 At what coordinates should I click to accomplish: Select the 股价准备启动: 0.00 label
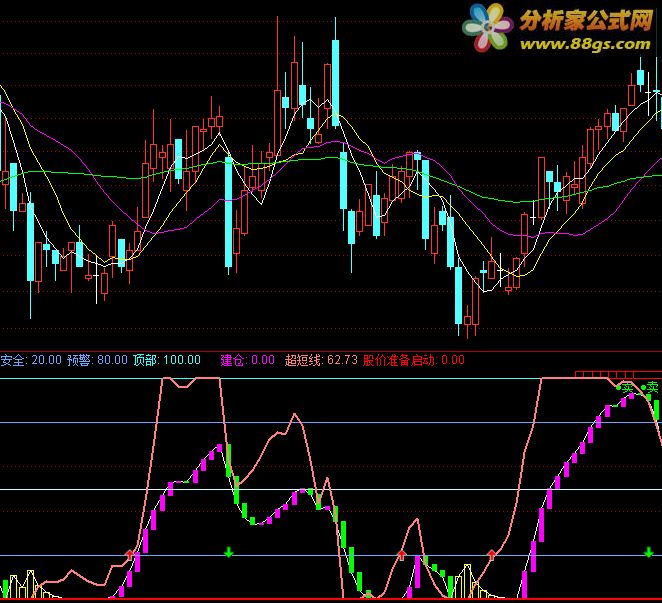tap(414, 360)
